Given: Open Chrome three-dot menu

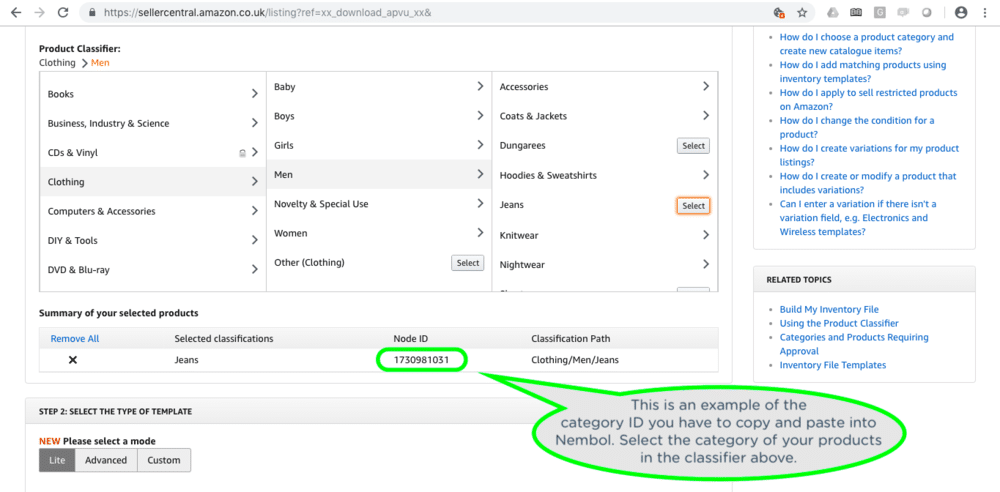Looking at the screenshot, I should point(987,12).
